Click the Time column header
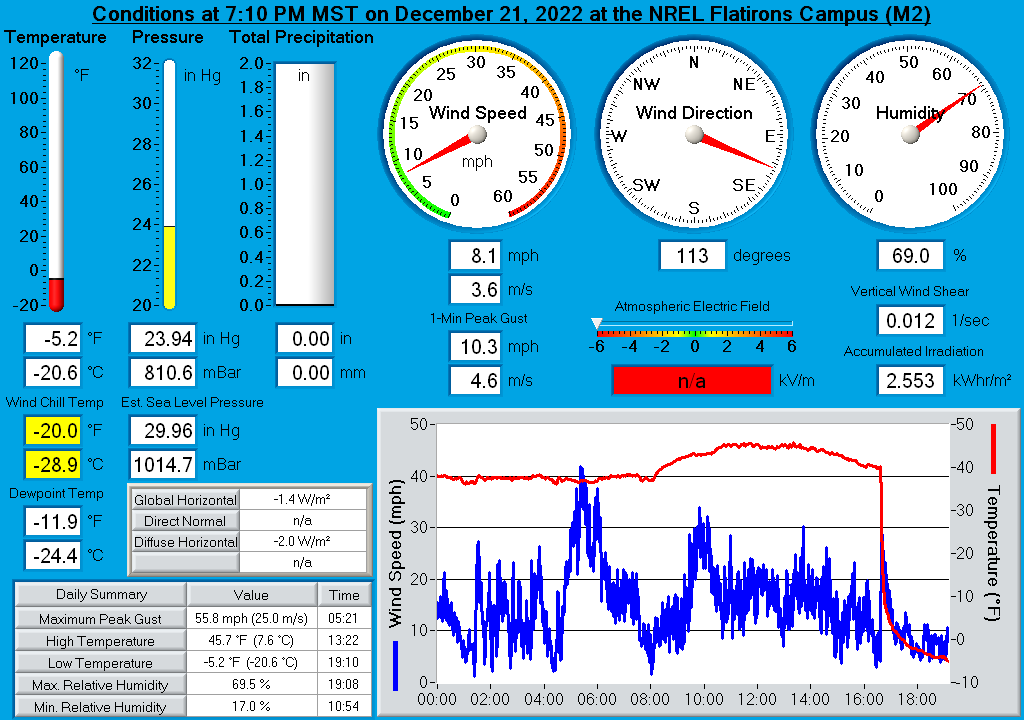Screen dimensions: 1024x720 pyautogui.click(x=344, y=595)
